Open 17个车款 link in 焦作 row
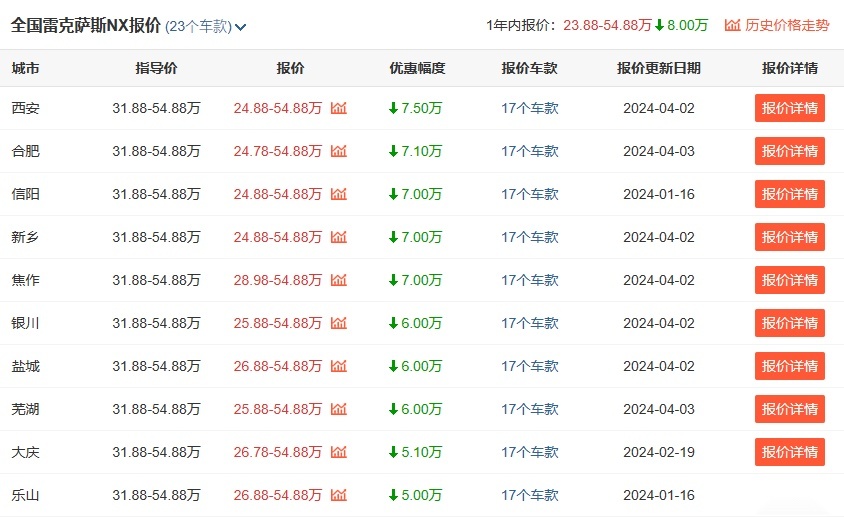 coord(530,281)
